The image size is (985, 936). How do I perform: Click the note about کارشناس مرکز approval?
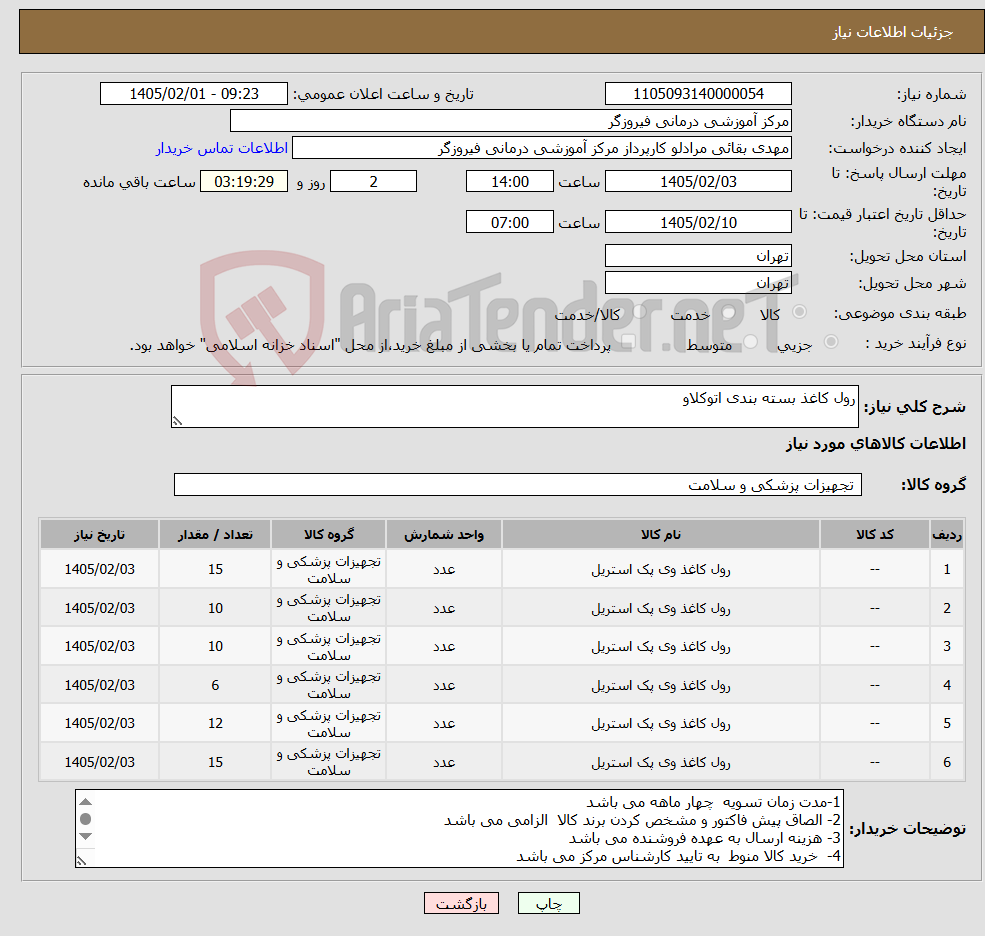coord(678,856)
